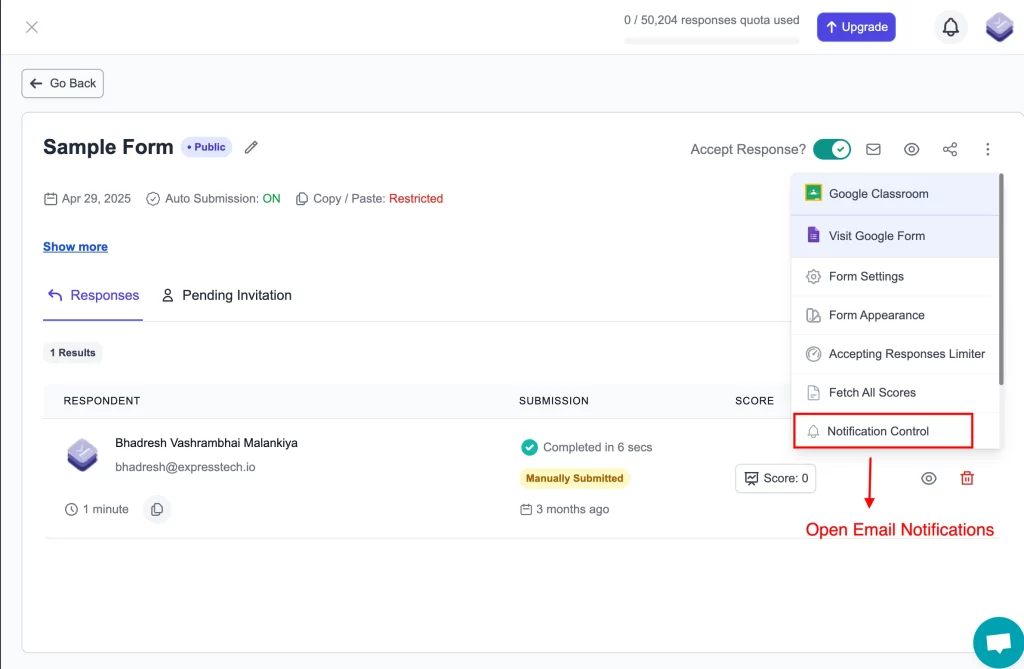Click the eye icon on Bhadresh's response row
The height and width of the screenshot is (669, 1024).
coord(928,478)
